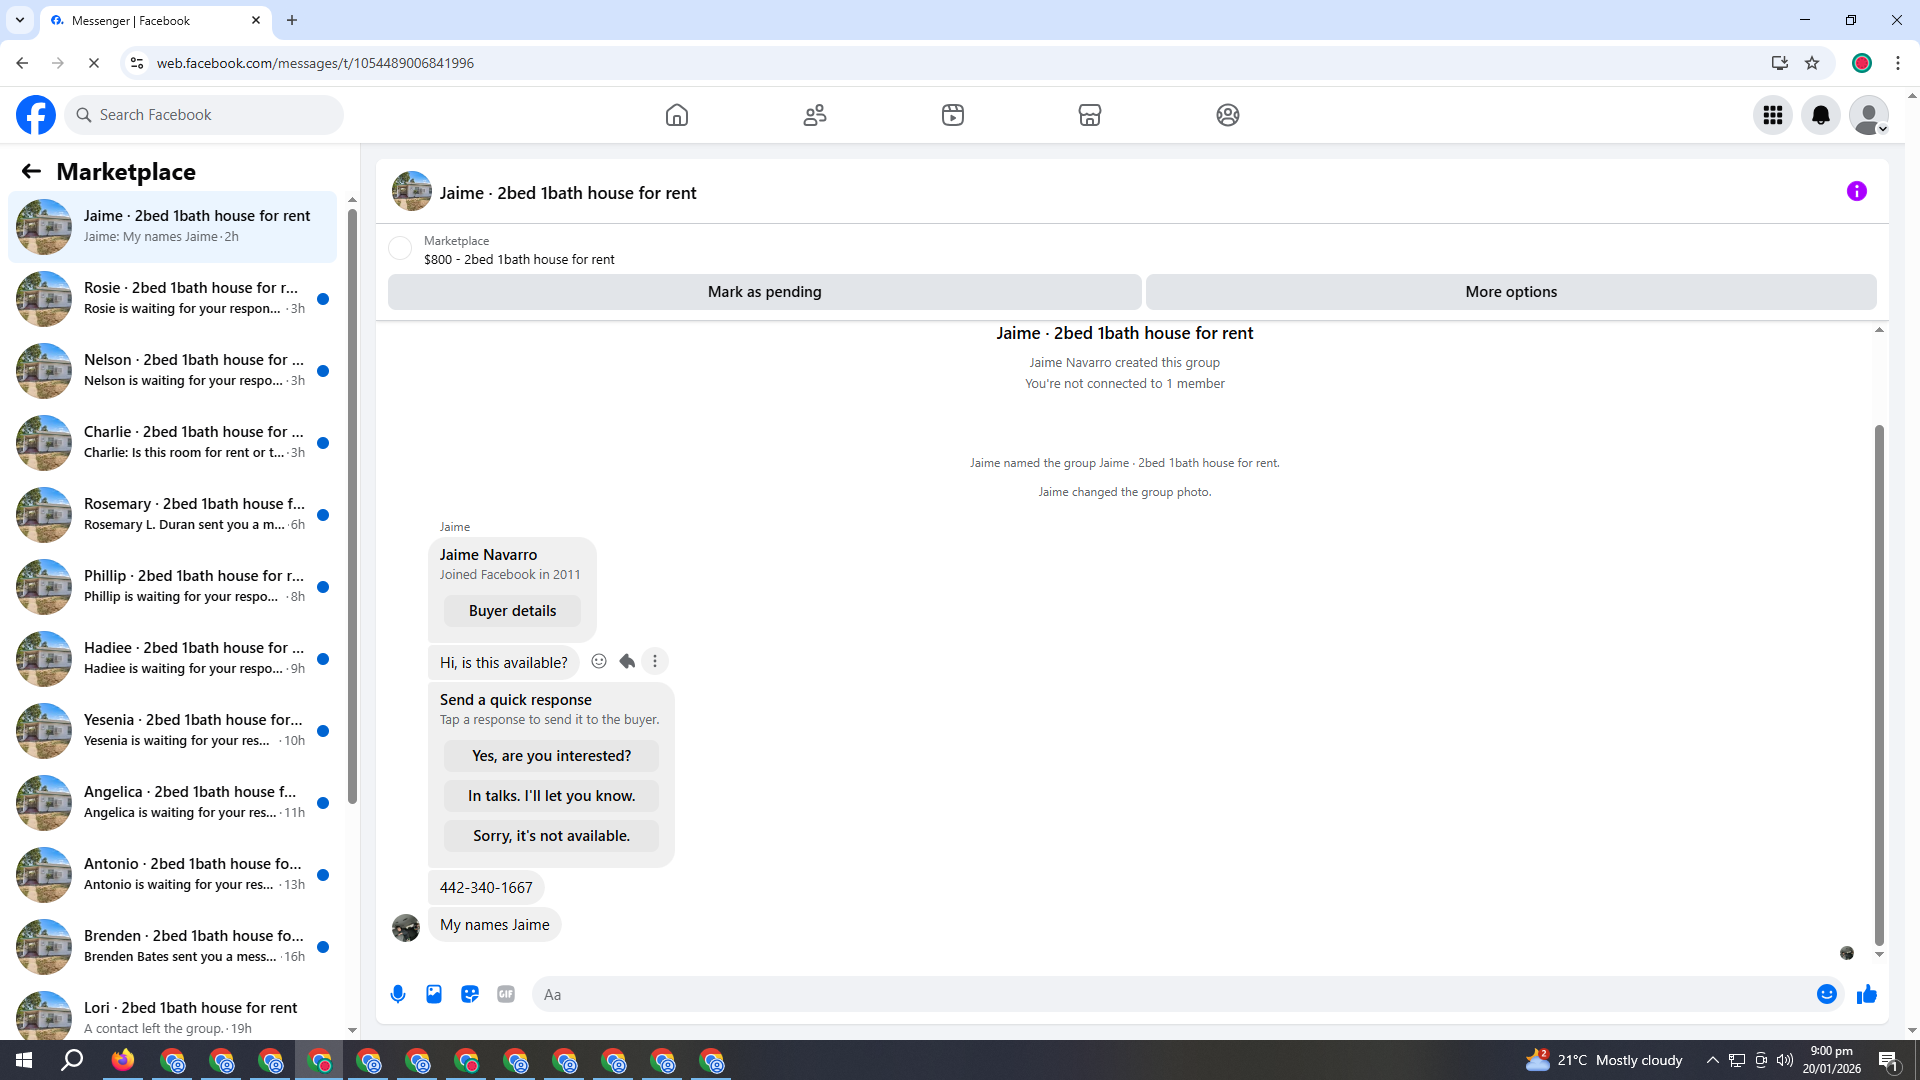Viewport: 1920px width, 1080px height.
Task: Open the Facebook logo home link
Action: [36, 115]
